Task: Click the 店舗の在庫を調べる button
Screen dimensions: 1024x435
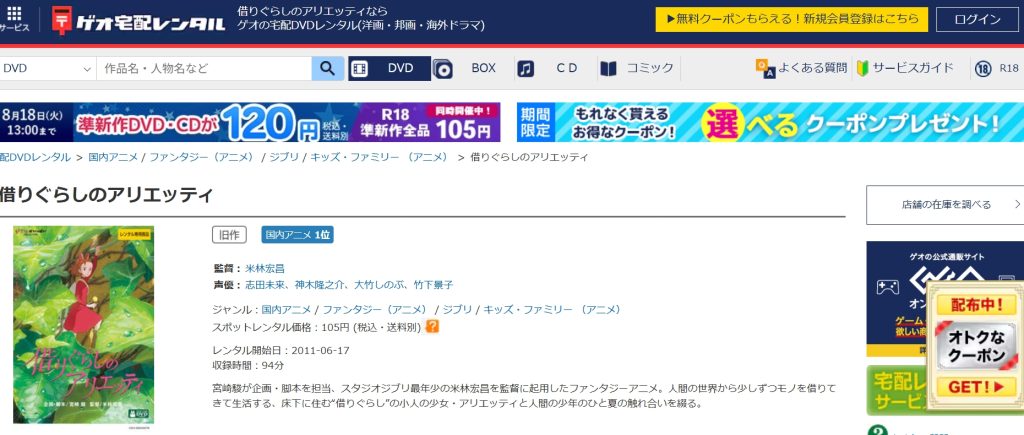Action: (946, 204)
